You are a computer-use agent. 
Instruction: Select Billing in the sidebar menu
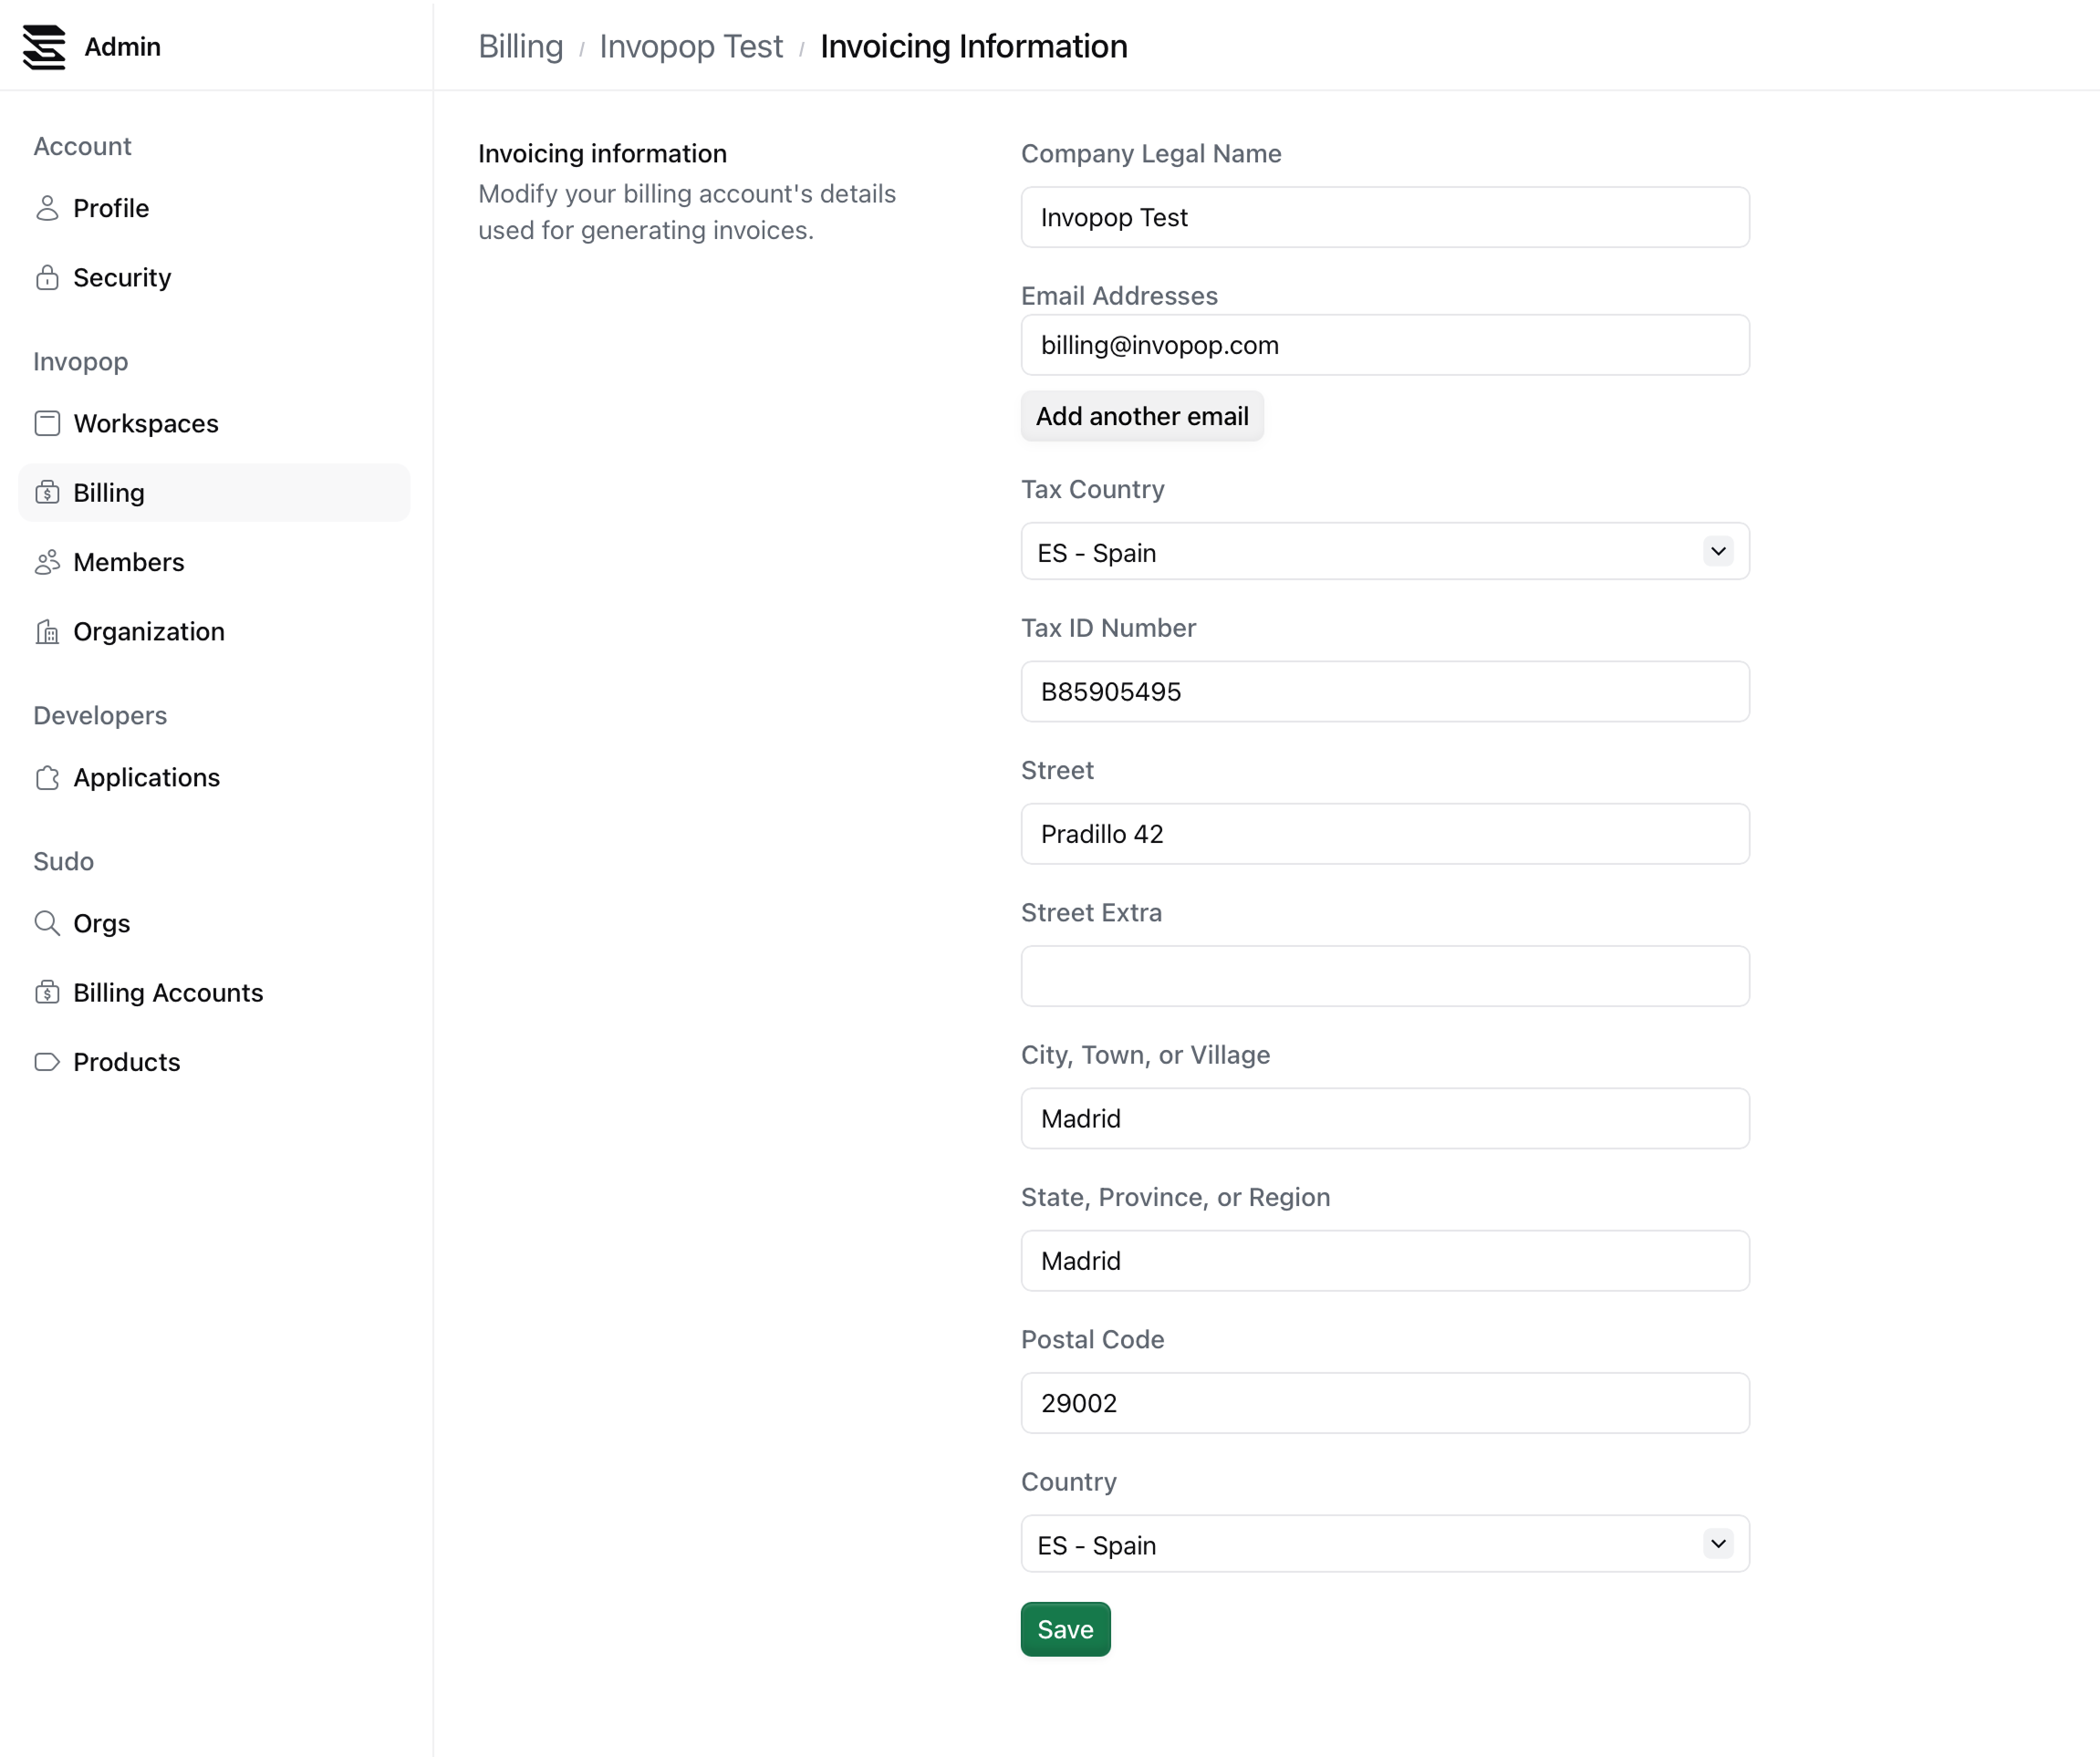[x=109, y=493]
